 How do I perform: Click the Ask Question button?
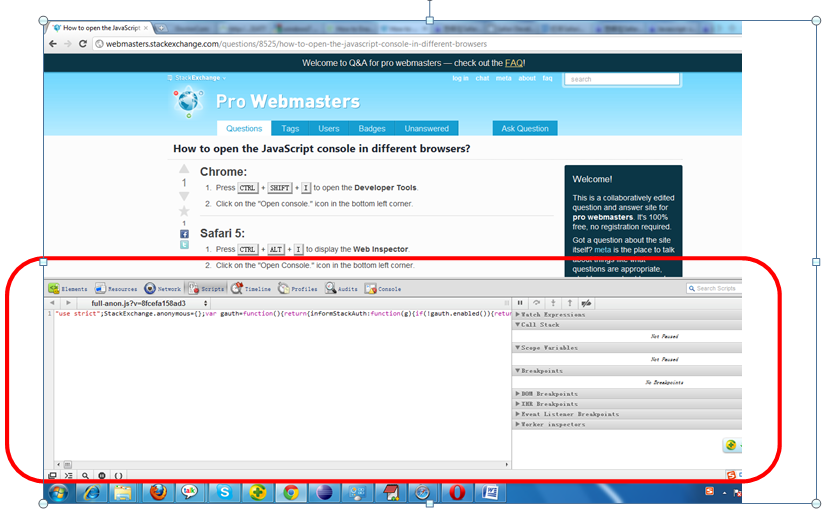[x=525, y=129]
